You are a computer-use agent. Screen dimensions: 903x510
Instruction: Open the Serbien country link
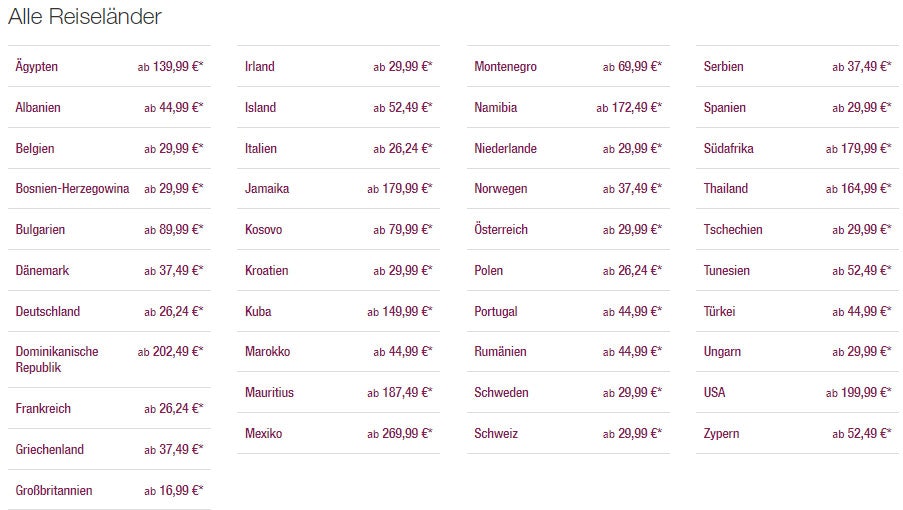pos(724,67)
